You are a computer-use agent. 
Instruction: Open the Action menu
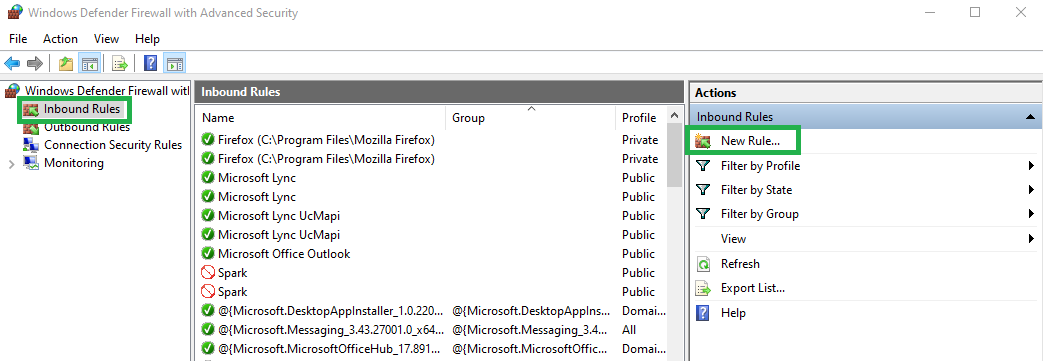(x=61, y=39)
